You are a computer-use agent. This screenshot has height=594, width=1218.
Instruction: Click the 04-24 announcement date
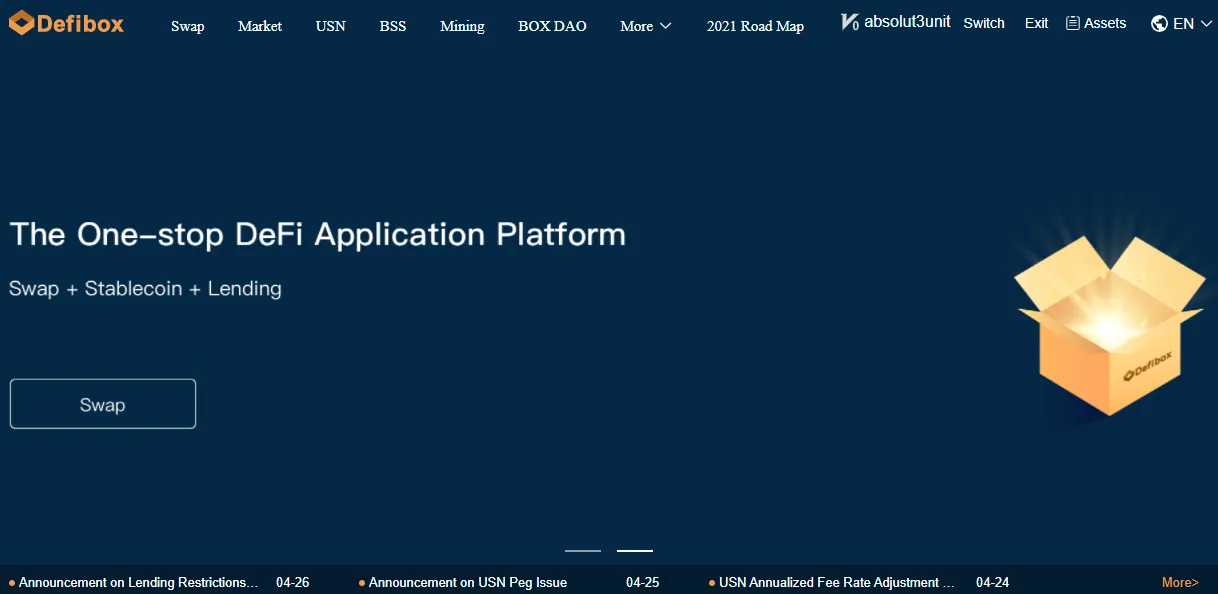993,582
